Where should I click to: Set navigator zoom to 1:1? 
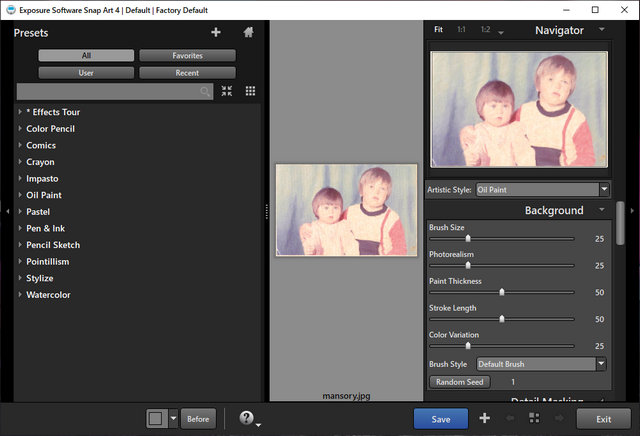[461, 30]
